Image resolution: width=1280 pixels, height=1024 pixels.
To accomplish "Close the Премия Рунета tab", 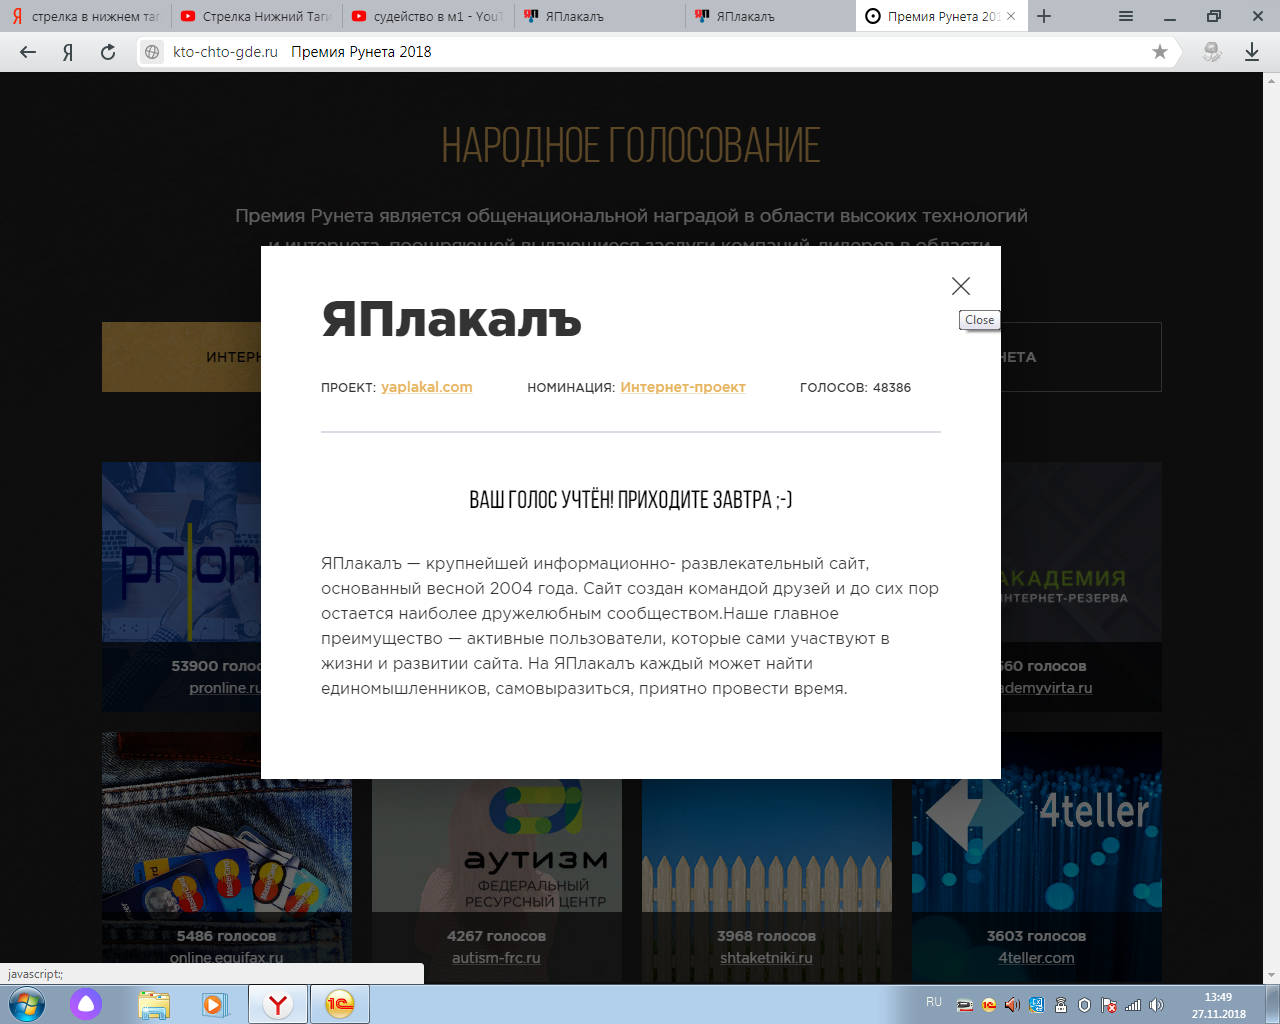I will tap(1011, 16).
